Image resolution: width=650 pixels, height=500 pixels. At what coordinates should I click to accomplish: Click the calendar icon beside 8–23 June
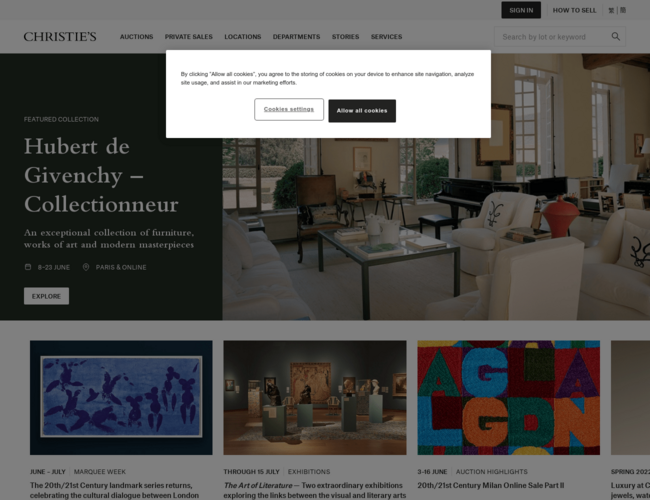point(28,267)
